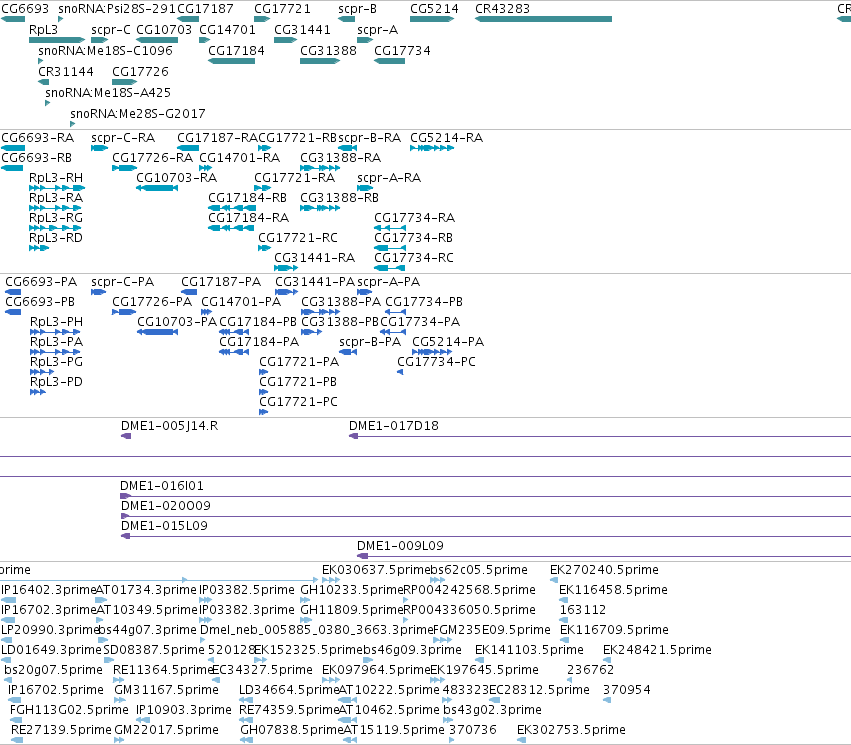851x745 pixels.
Task: Select snoRNA:Me18S-C1096 feature
Action: [x=41, y=61]
